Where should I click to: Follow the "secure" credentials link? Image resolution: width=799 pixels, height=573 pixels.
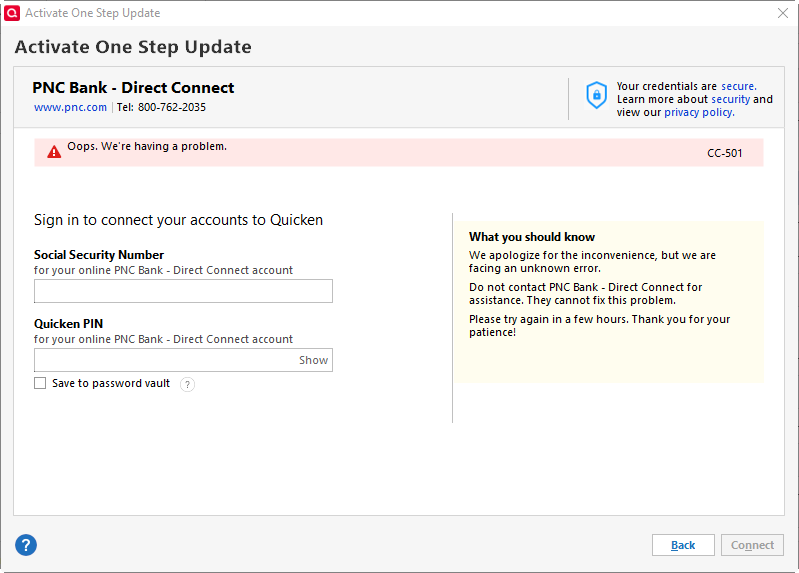point(738,86)
